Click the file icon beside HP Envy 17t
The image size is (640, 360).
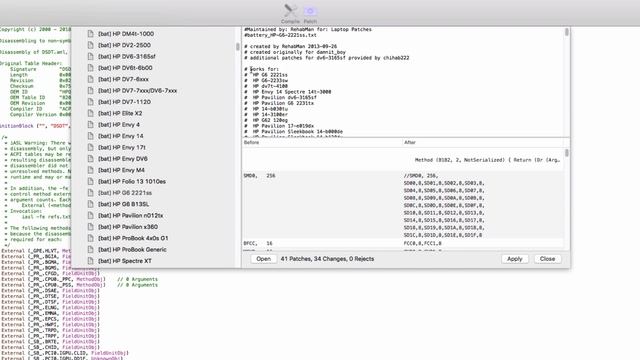(x=91, y=147)
